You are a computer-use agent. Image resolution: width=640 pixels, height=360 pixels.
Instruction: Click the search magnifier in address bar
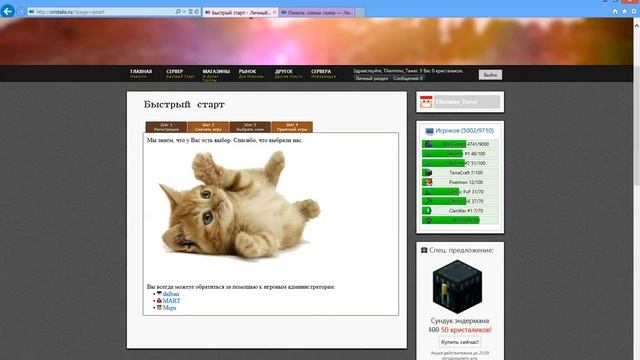click(178, 12)
